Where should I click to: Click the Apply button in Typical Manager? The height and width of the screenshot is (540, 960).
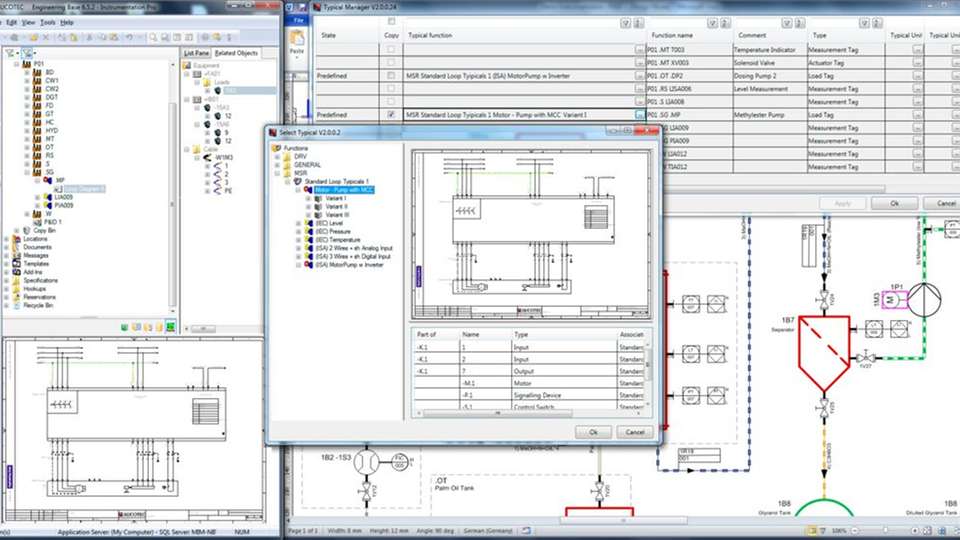pos(842,203)
